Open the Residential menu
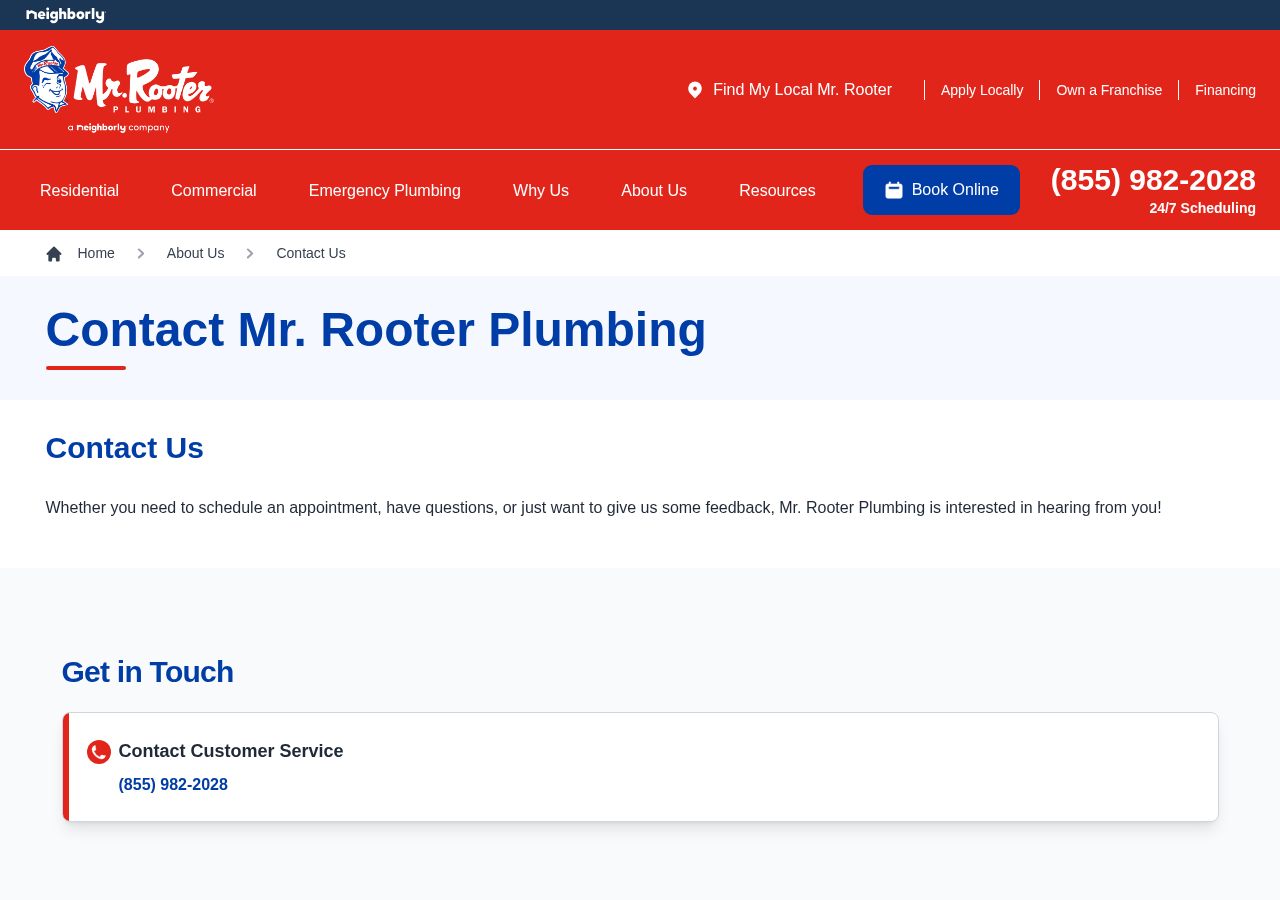 pyautogui.click(x=79, y=191)
